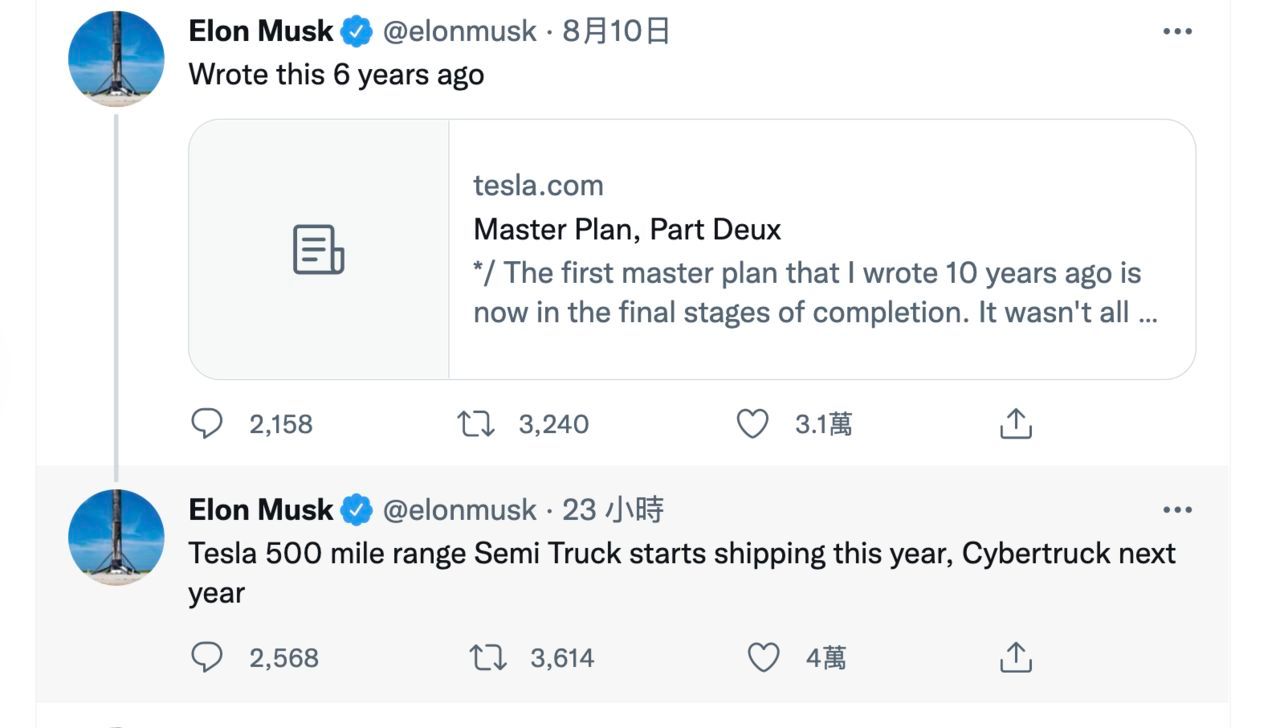
Task: Open Elon Musk's avatar on the first tweet
Action: pyautogui.click(x=116, y=58)
